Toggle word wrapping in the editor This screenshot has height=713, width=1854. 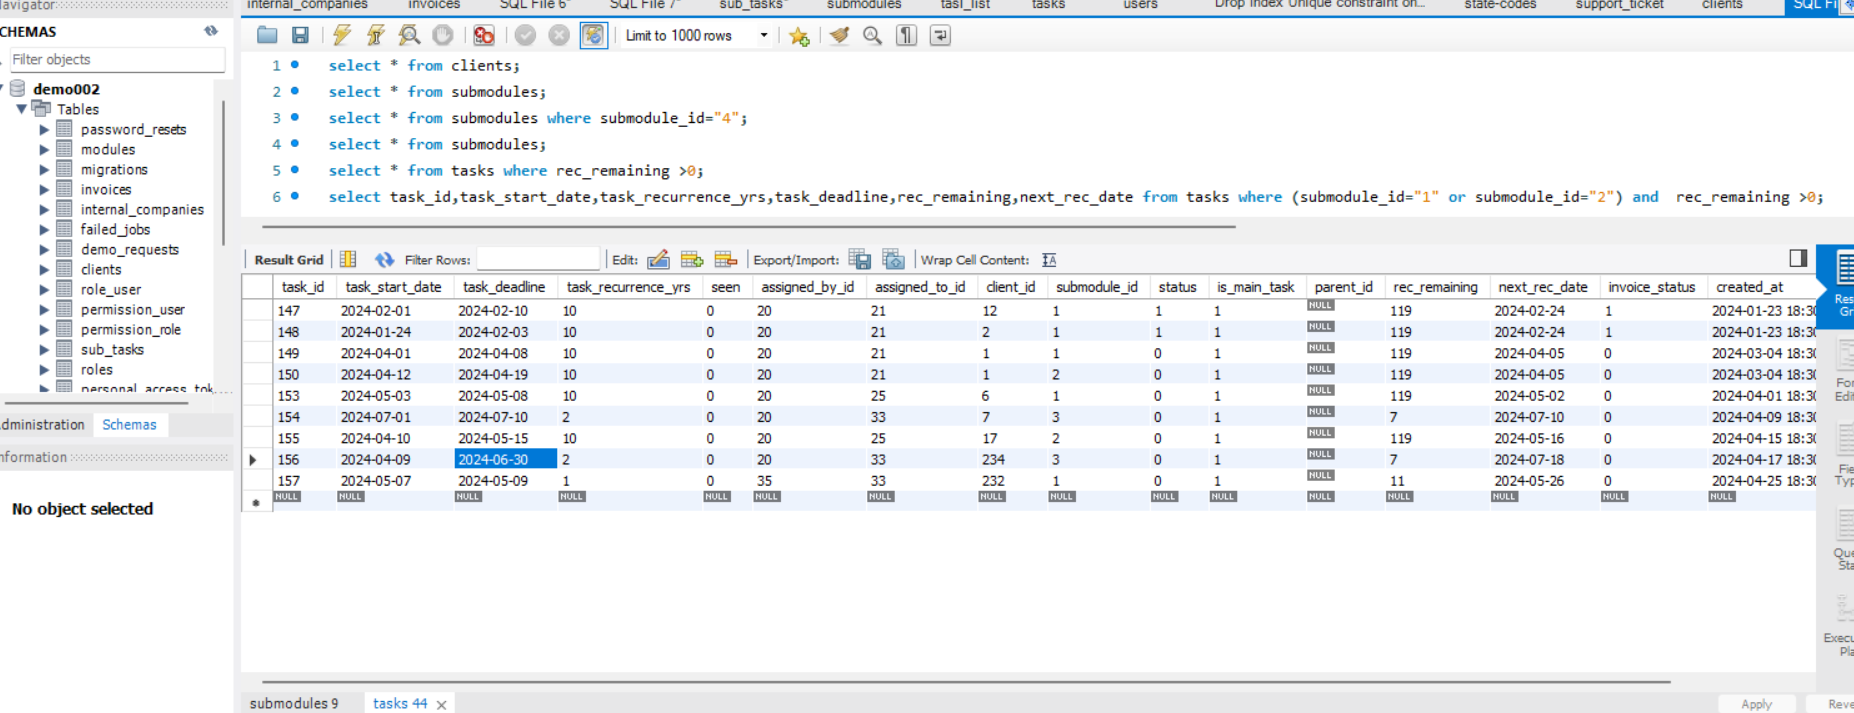coord(940,36)
